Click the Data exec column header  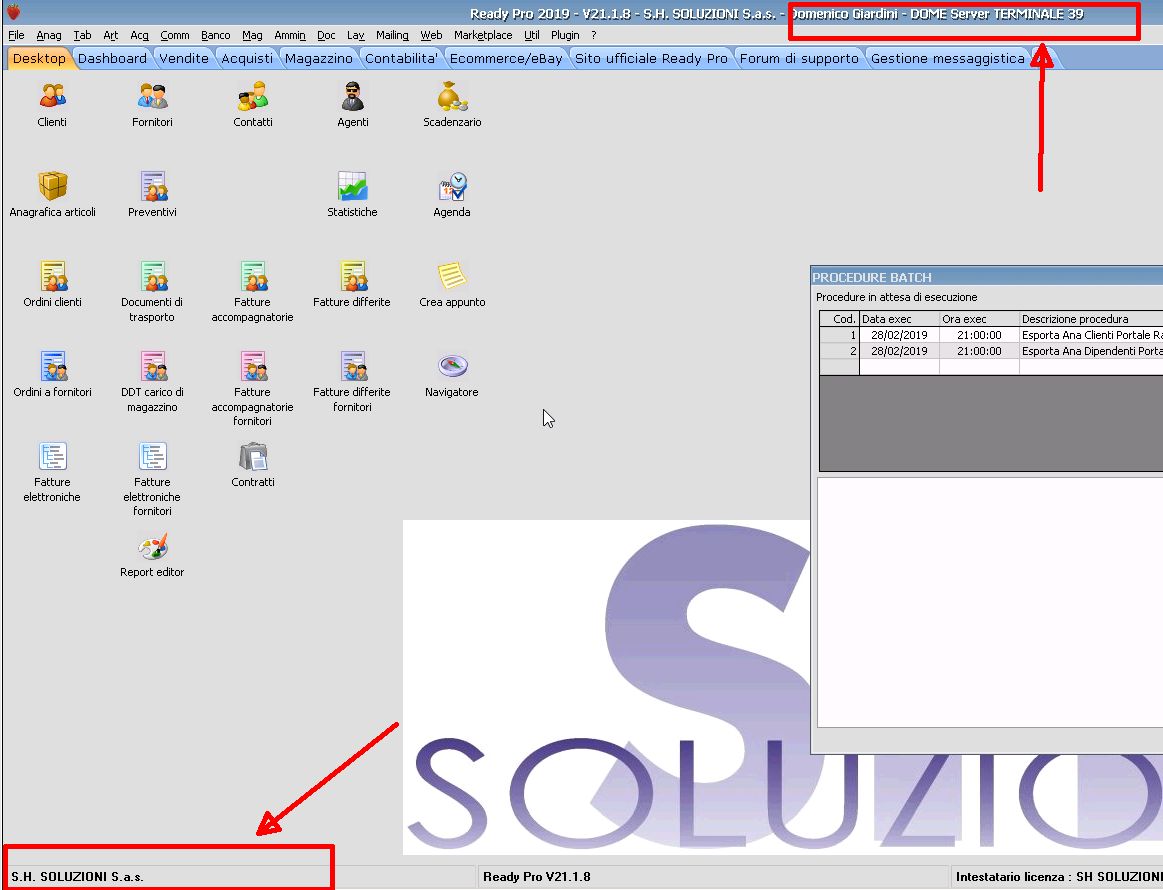tap(899, 319)
